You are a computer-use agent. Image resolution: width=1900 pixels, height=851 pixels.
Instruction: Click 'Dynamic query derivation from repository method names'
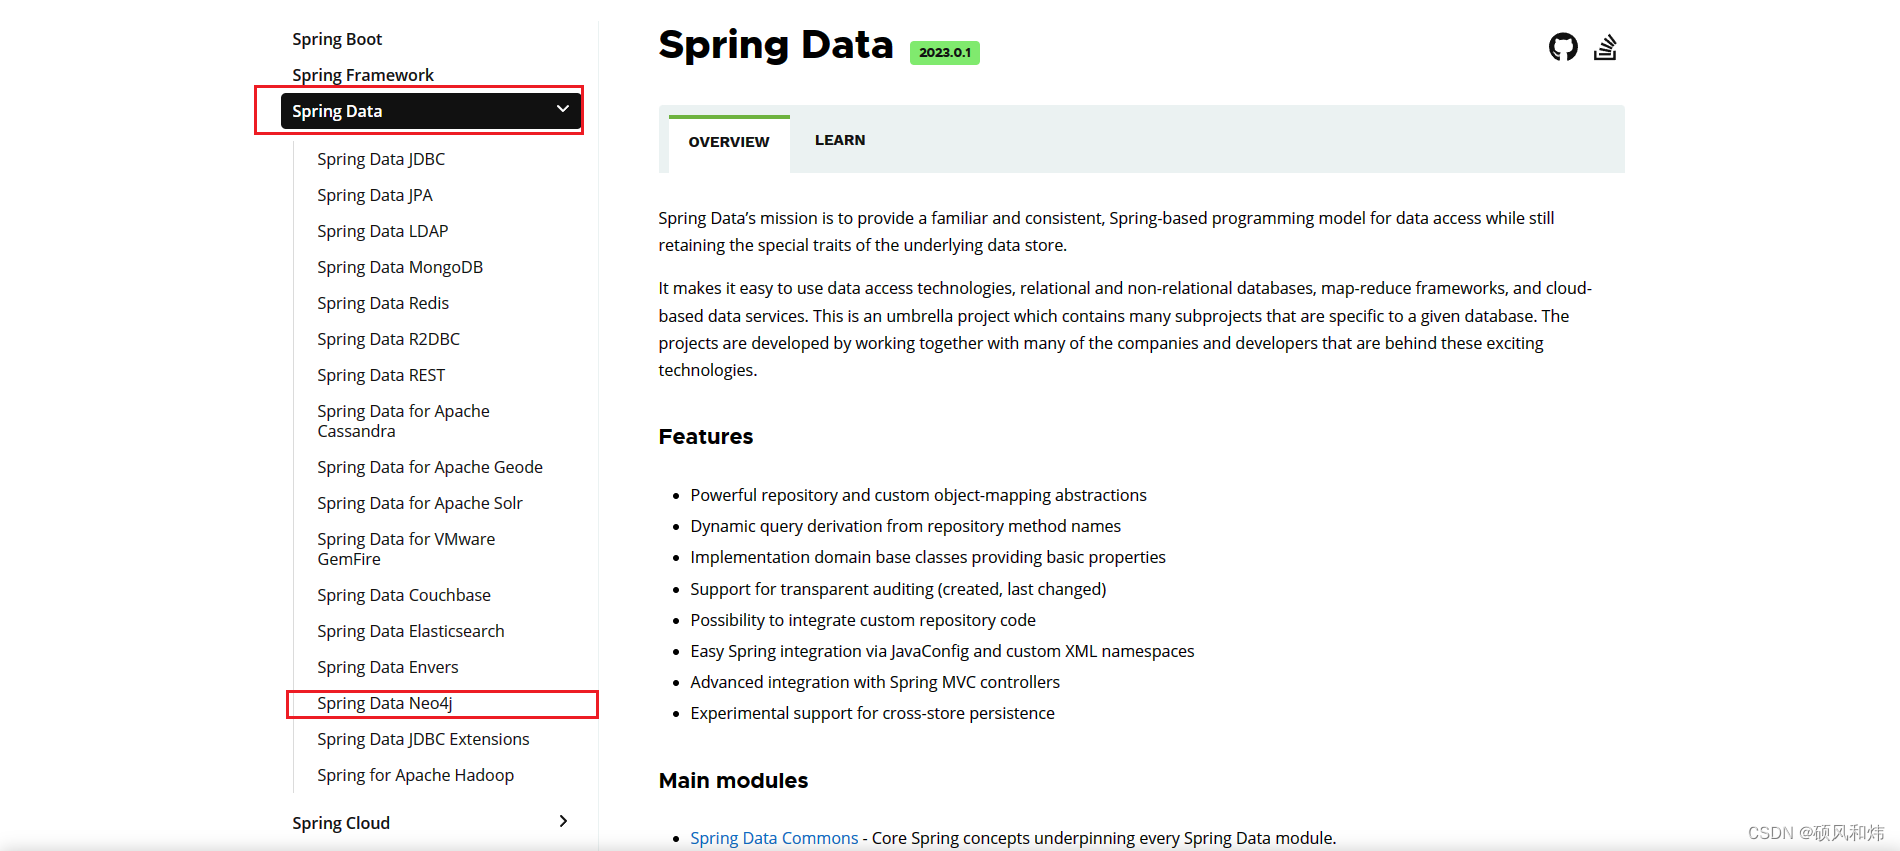tap(906, 526)
